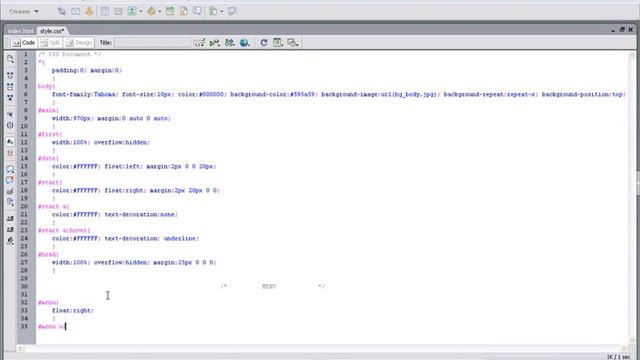The width and height of the screenshot is (640, 360).
Task: Open the File Management menu icon
Action: tap(199, 42)
